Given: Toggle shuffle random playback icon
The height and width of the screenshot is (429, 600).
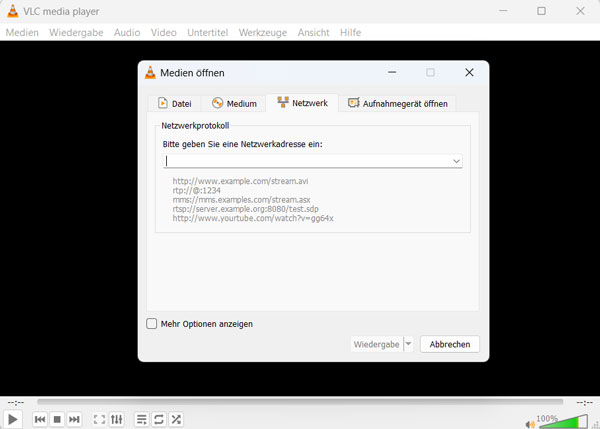Looking at the screenshot, I should [x=176, y=419].
